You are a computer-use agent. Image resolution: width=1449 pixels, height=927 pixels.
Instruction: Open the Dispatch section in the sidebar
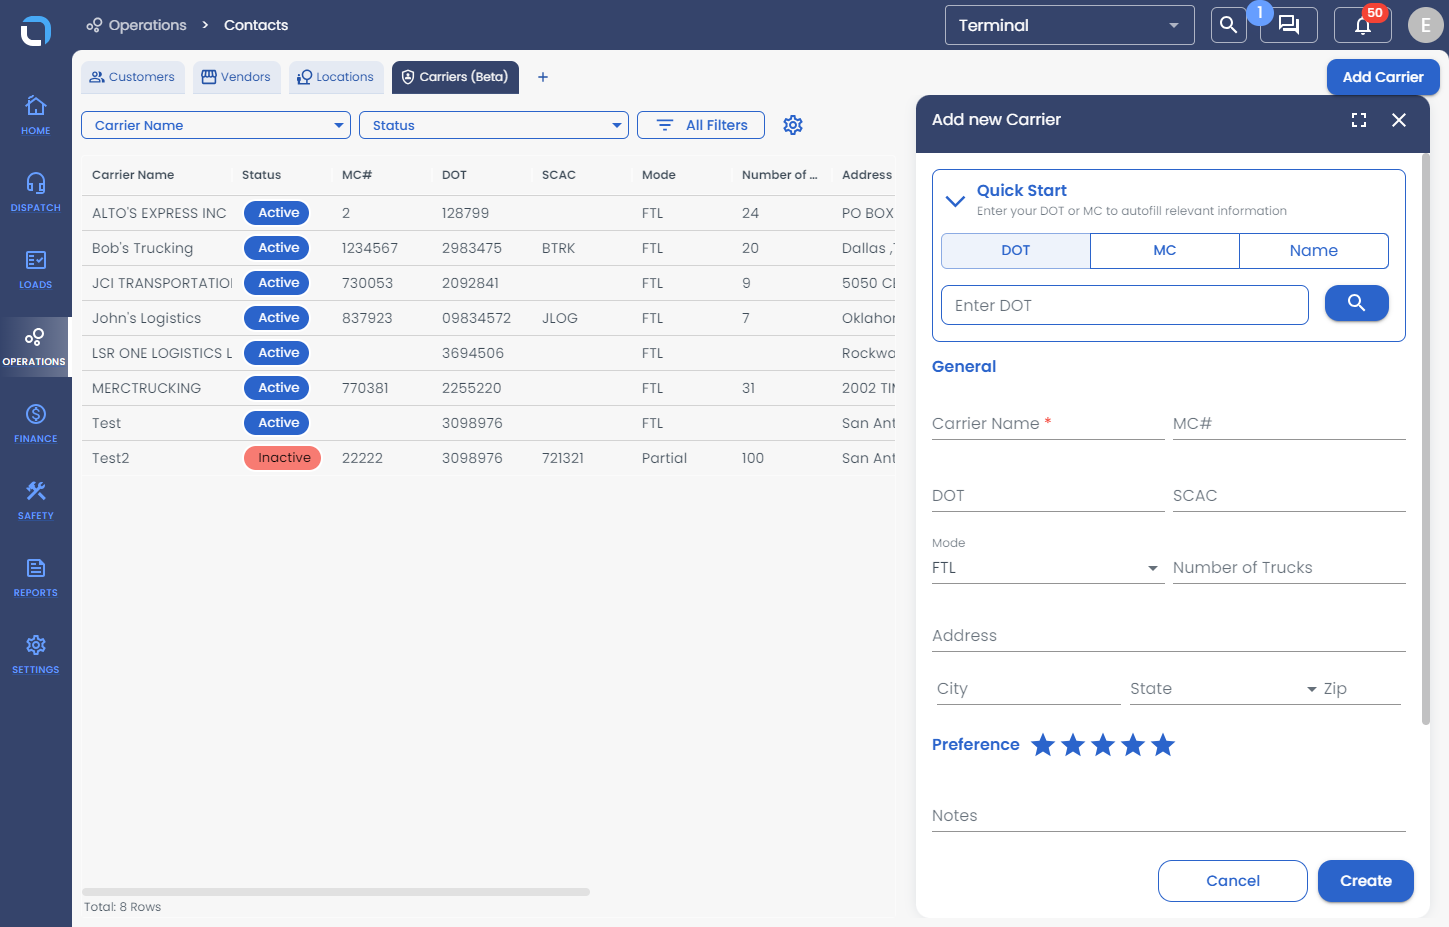pyautogui.click(x=35, y=192)
